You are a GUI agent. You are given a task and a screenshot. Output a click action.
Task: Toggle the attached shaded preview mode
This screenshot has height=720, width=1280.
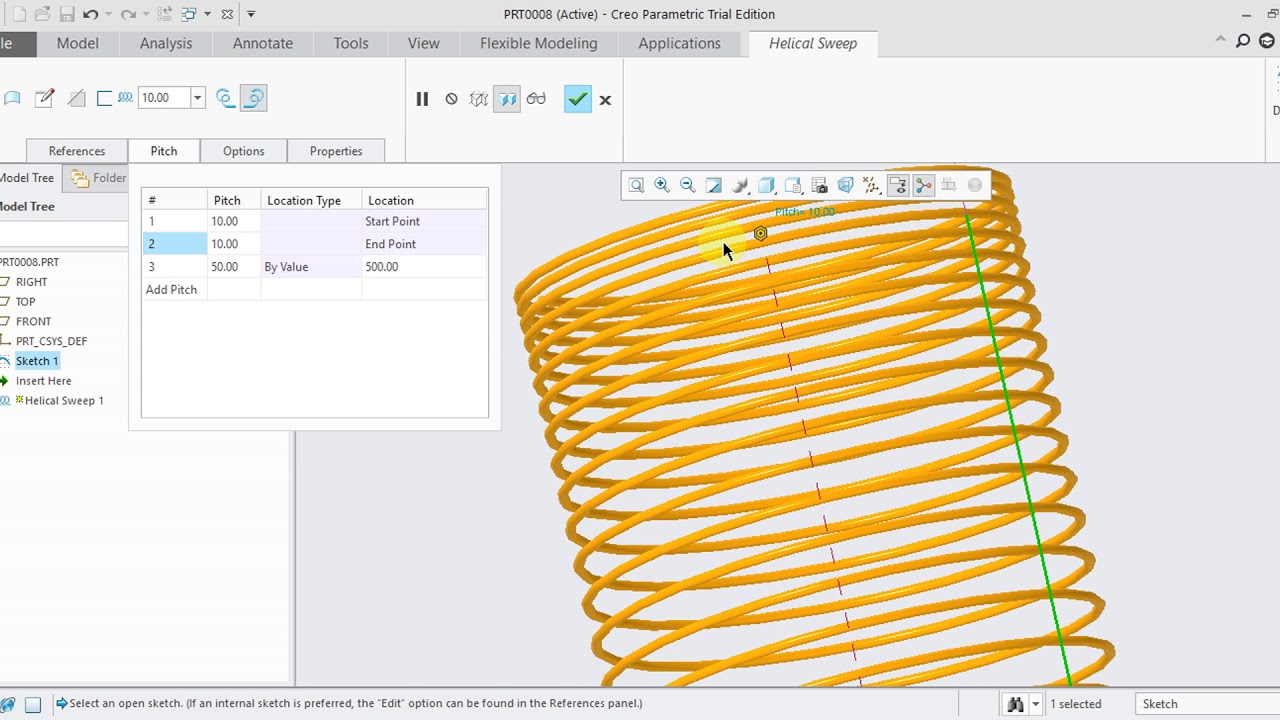point(507,99)
